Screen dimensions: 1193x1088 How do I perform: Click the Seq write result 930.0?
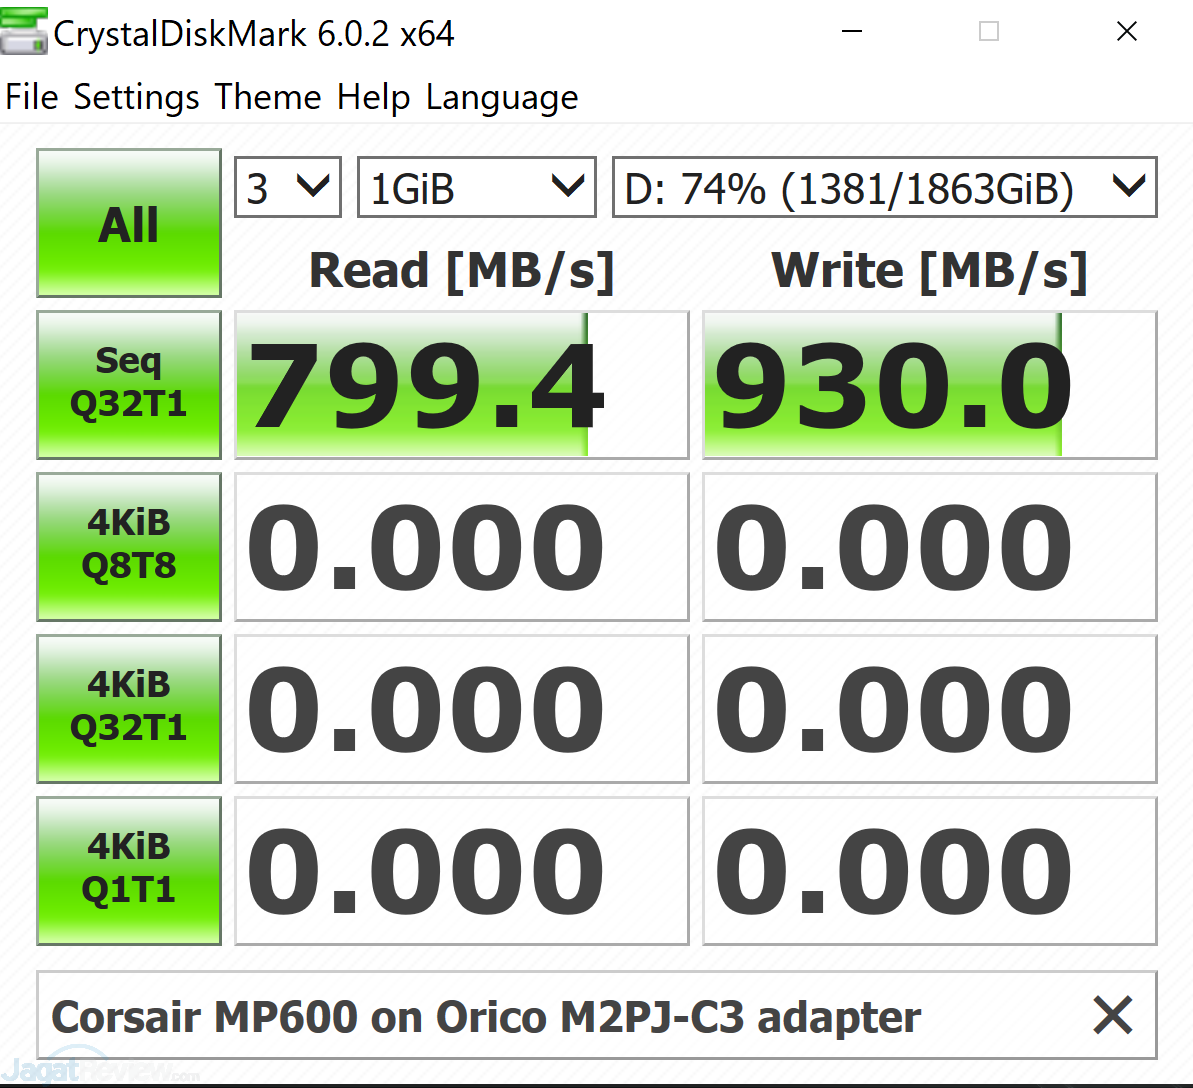point(929,385)
